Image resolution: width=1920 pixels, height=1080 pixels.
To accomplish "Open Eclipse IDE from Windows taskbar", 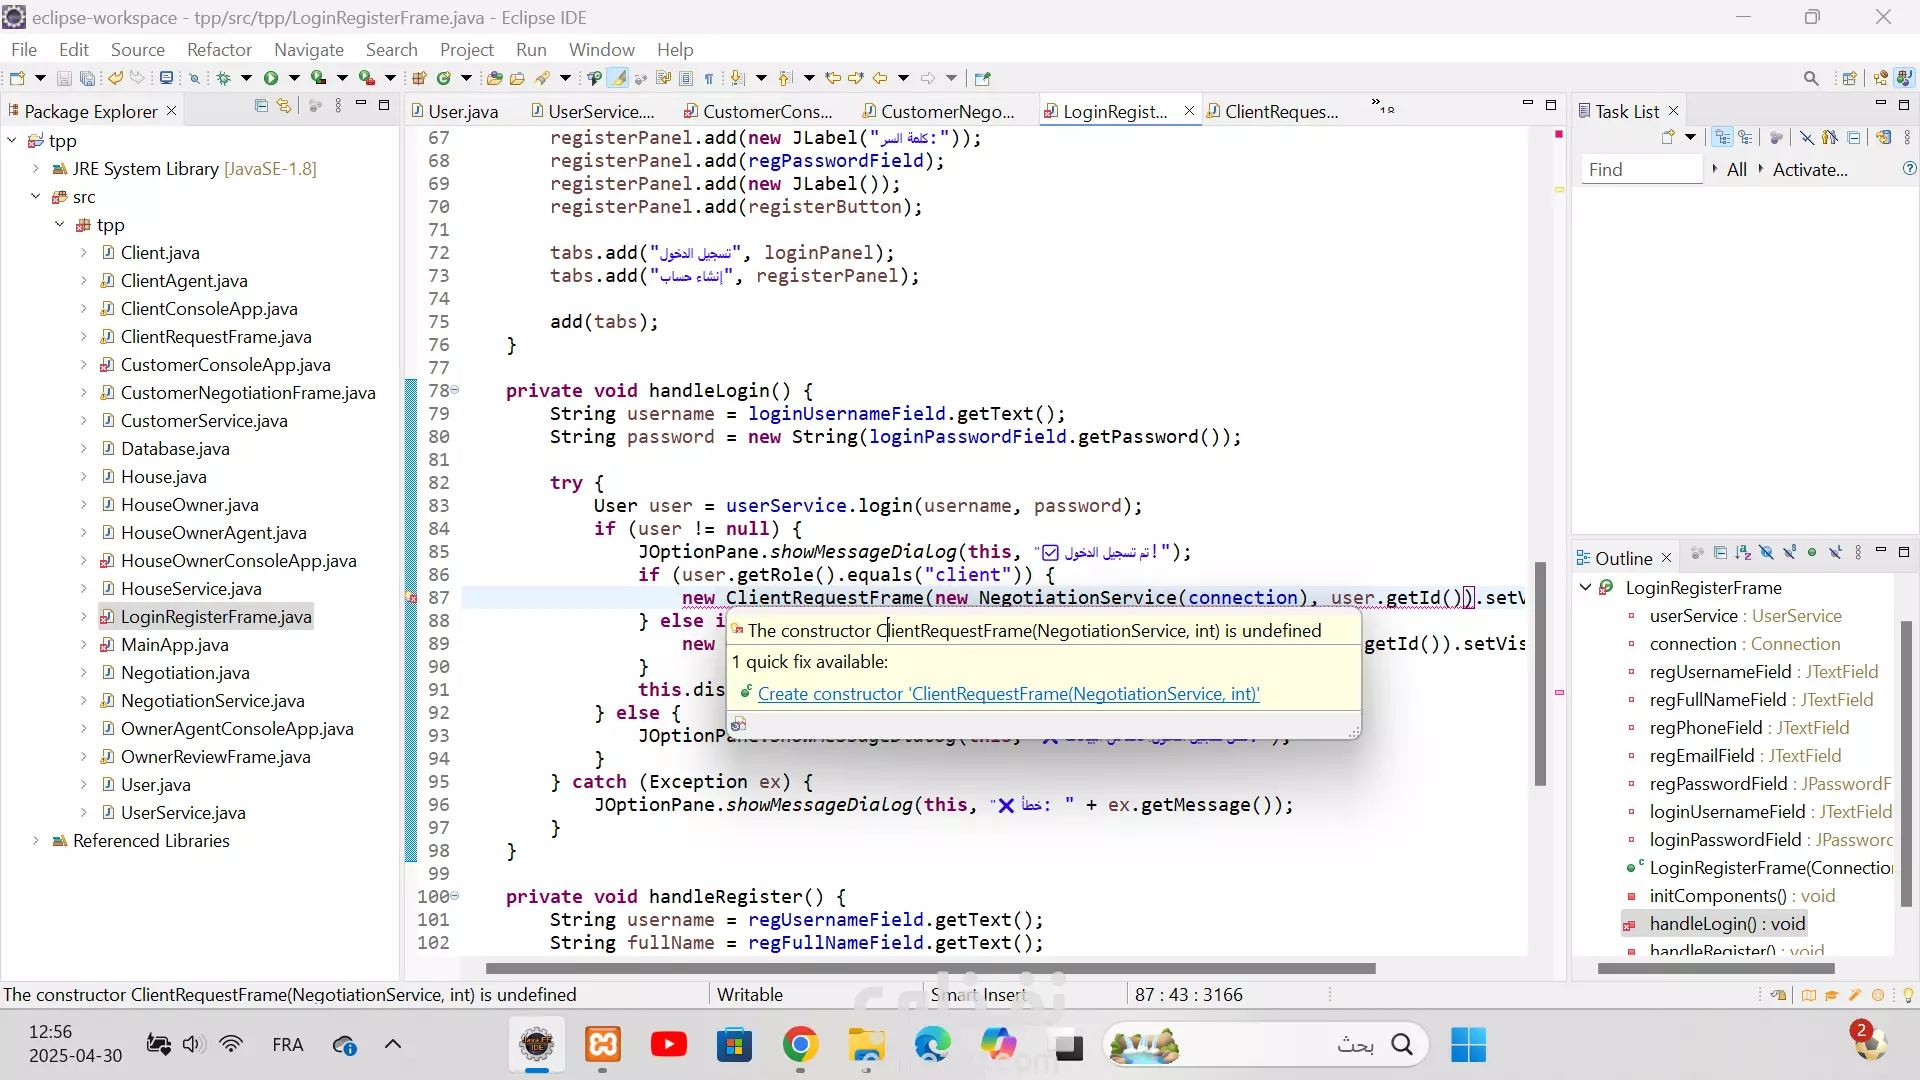I will point(537,1045).
